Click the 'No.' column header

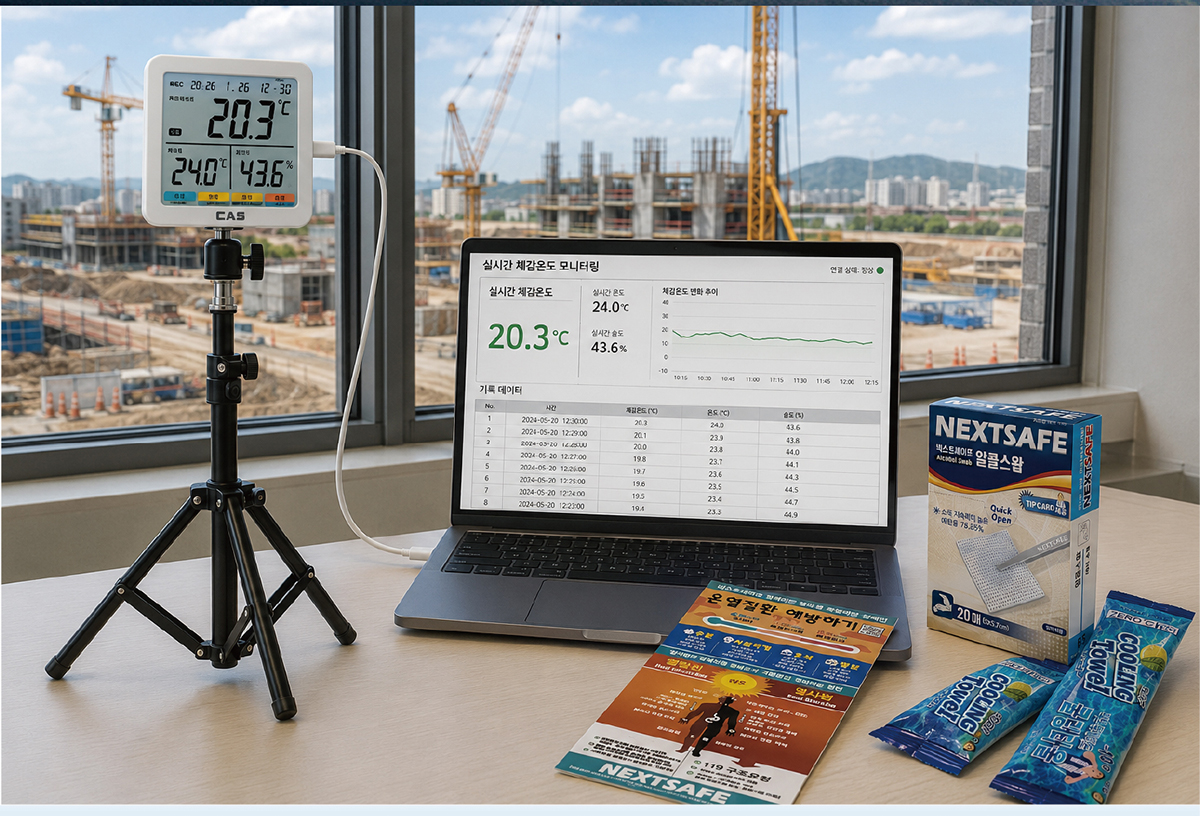coord(490,407)
